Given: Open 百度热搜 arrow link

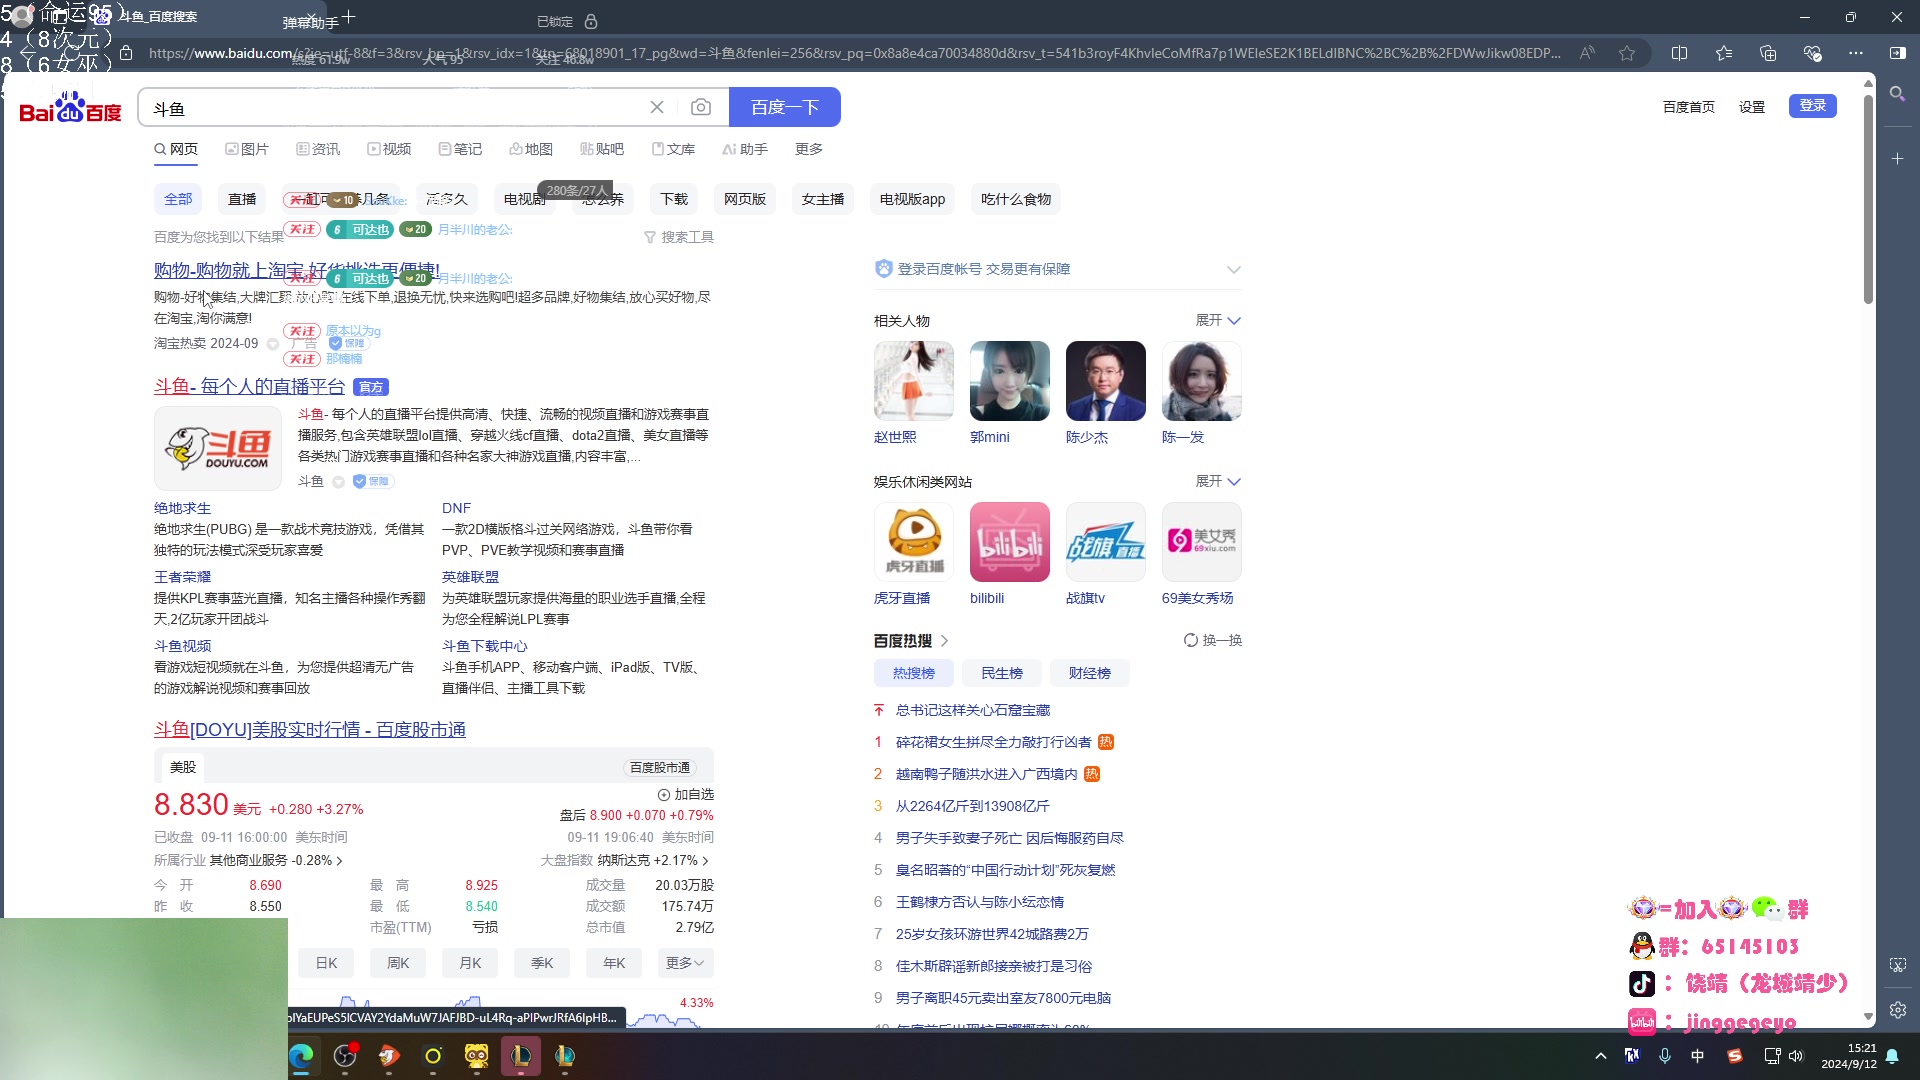Looking at the screenshot, I should tap(945, 641).
